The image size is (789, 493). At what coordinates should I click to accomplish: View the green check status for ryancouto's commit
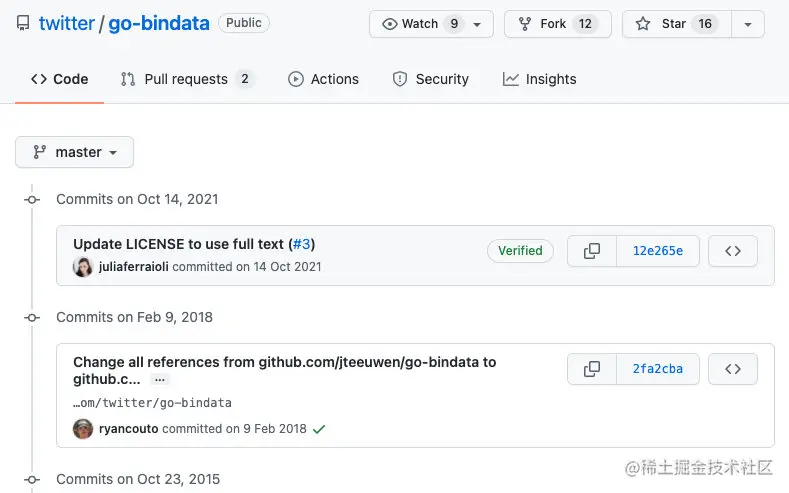click(319, 429)
